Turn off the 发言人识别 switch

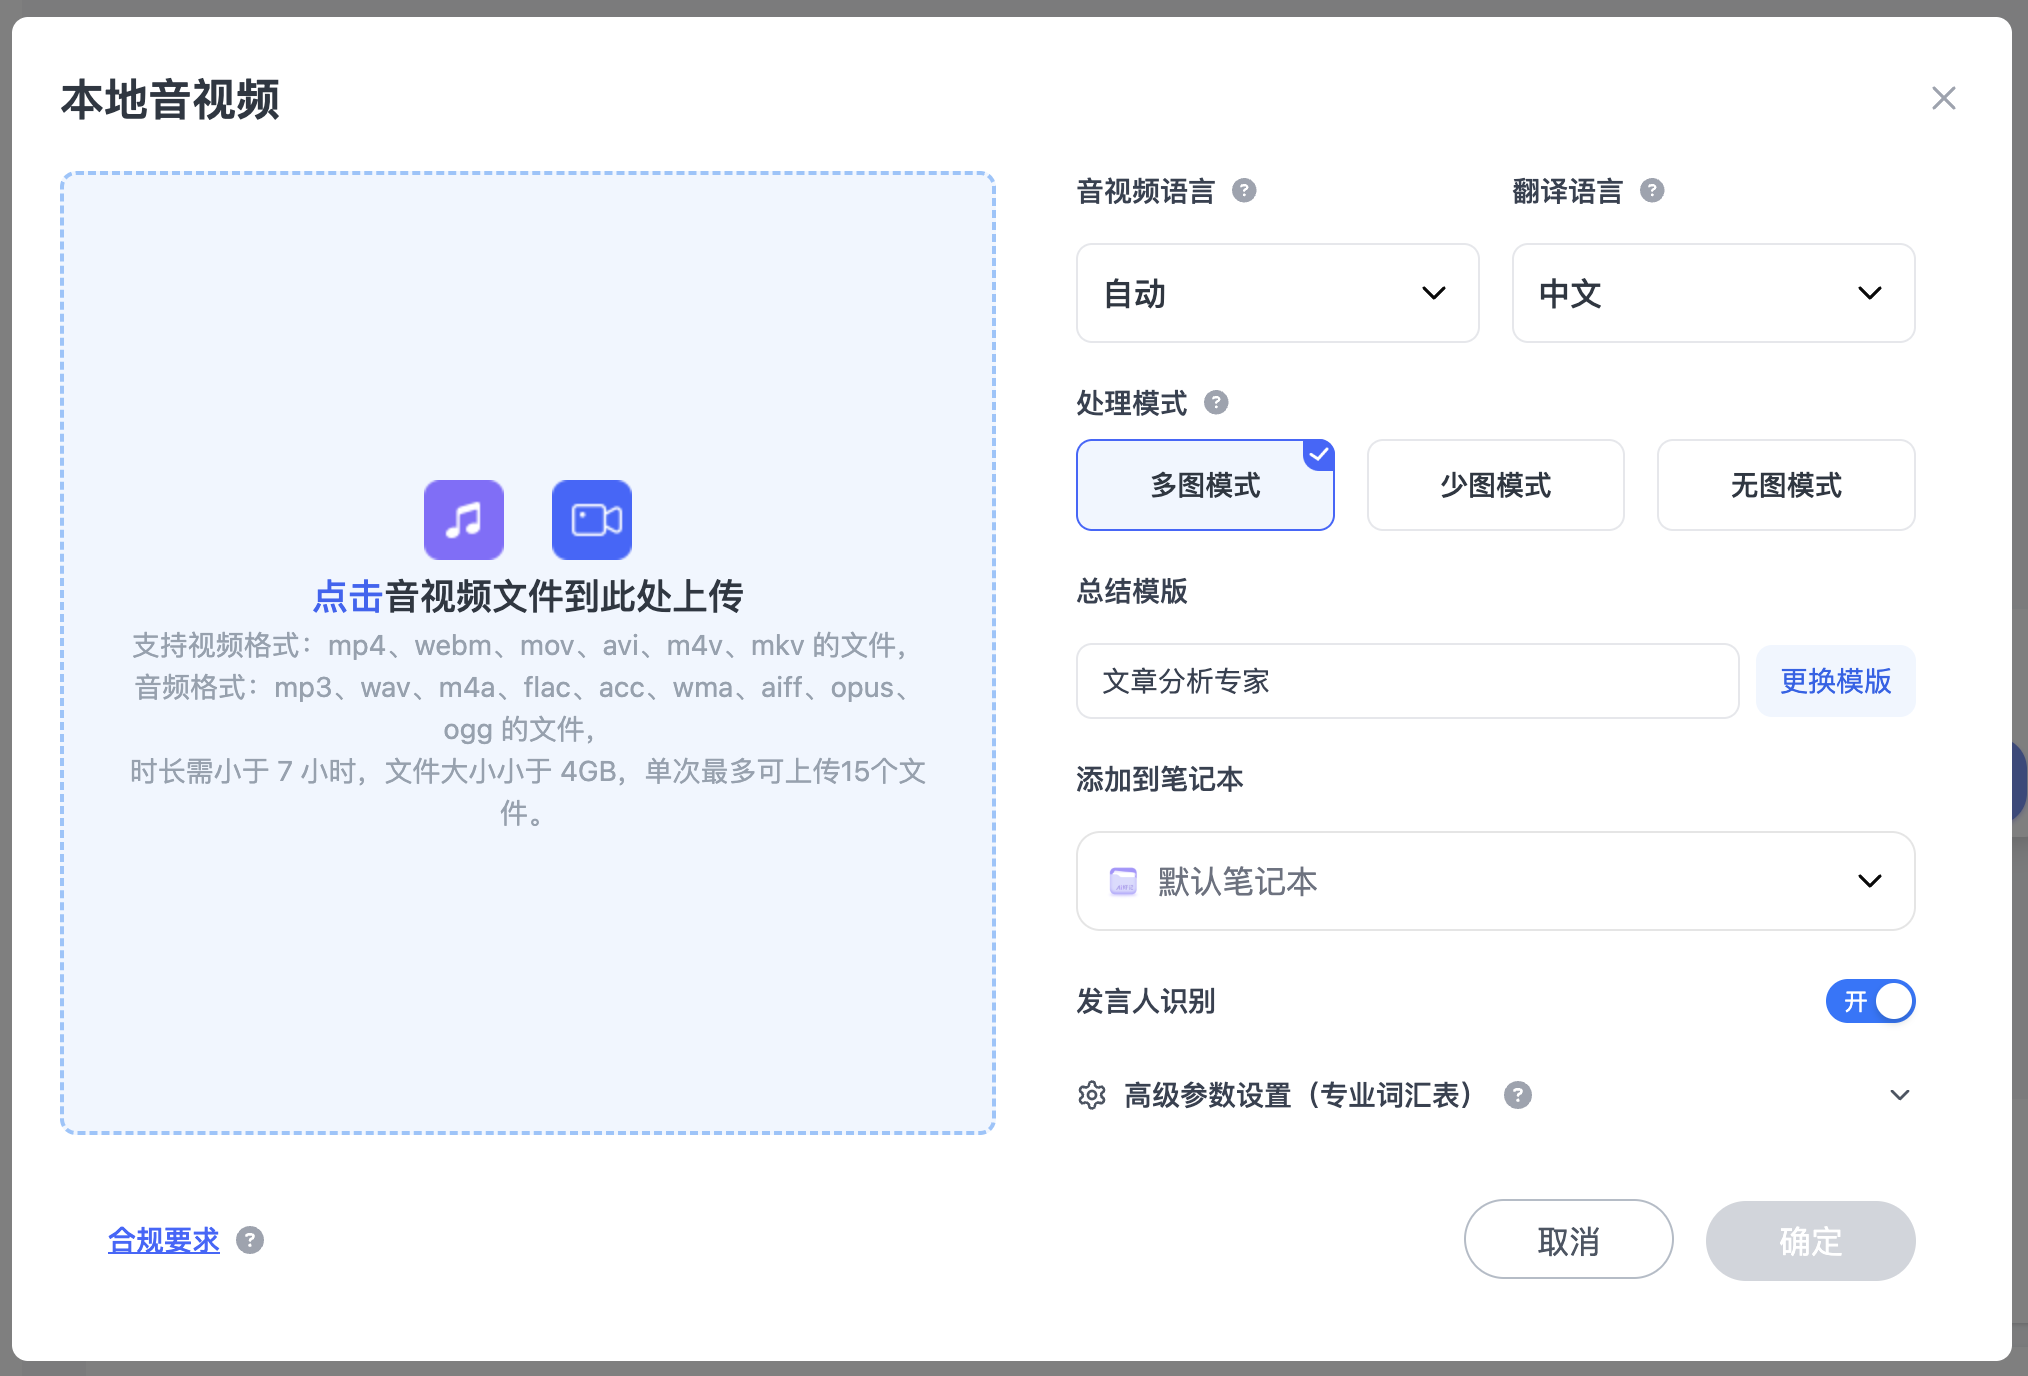[x=1870, y=1001]
